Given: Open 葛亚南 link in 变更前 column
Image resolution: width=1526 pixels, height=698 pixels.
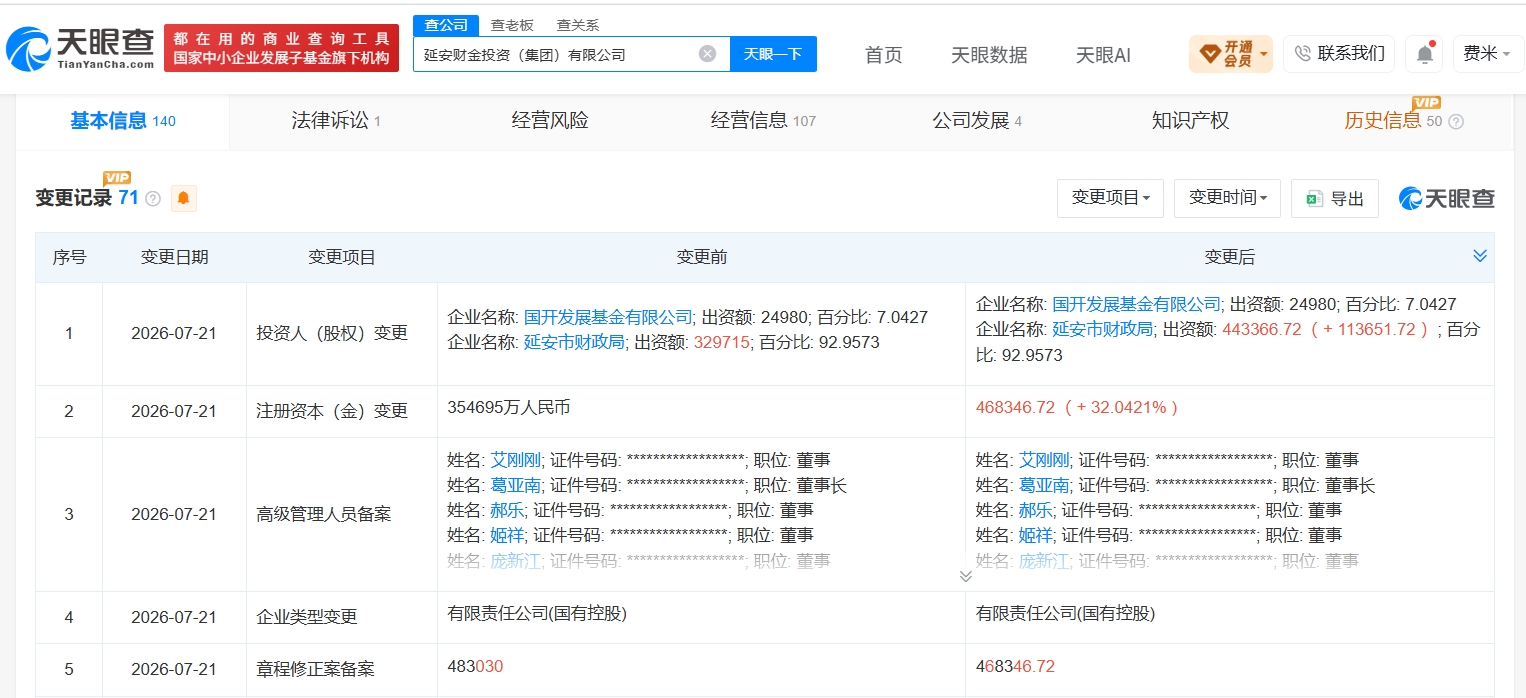Looking at the screenshot, I should click(516, 485).
